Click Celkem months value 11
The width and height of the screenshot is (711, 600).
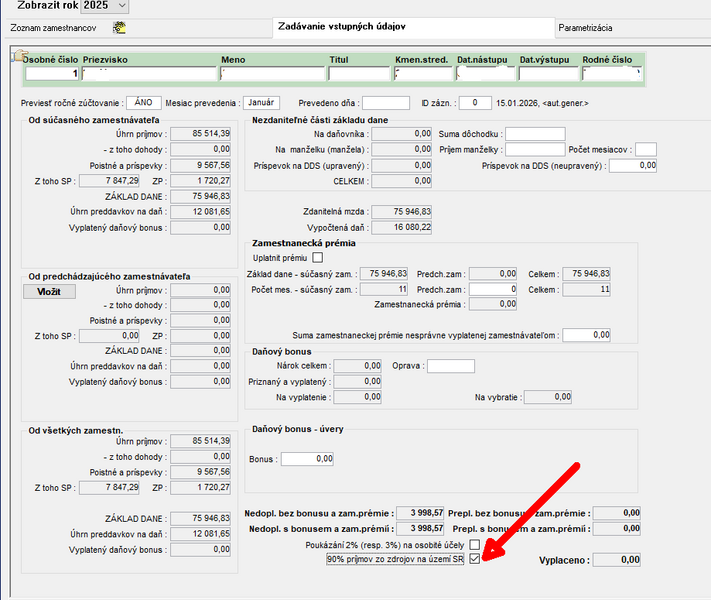[x=586, y=289]
